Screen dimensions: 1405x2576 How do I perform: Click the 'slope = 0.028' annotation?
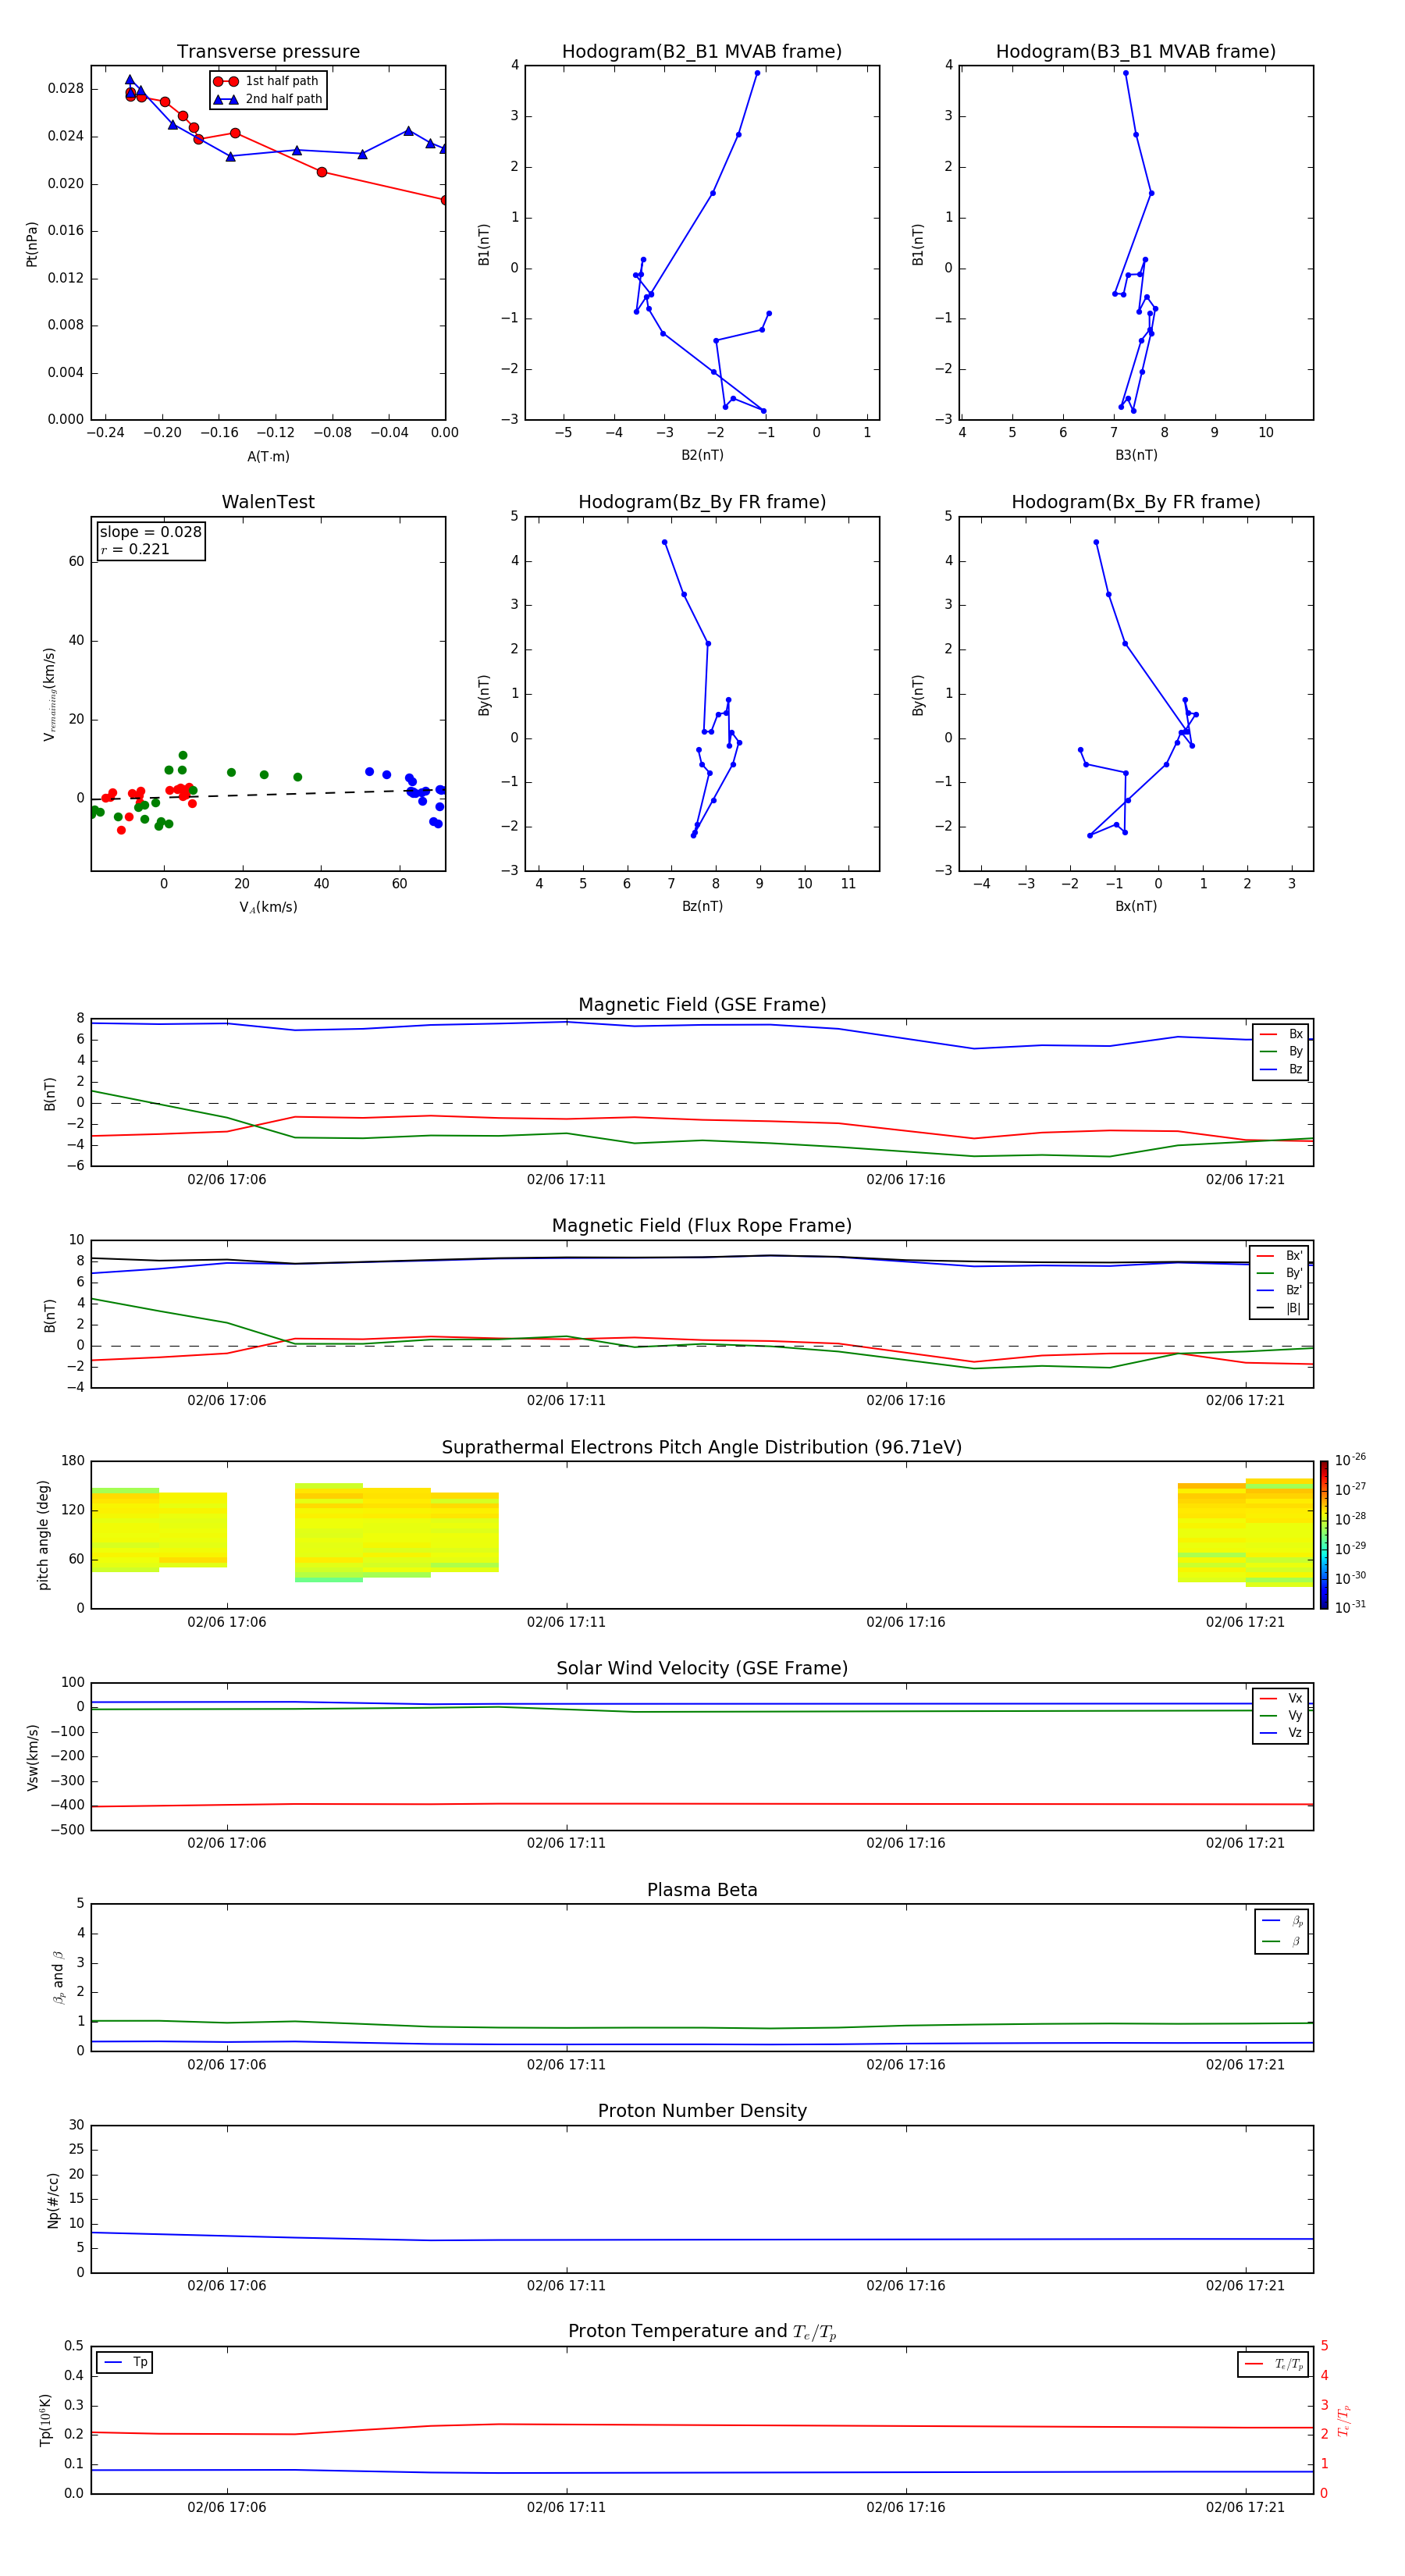point(151,532)
